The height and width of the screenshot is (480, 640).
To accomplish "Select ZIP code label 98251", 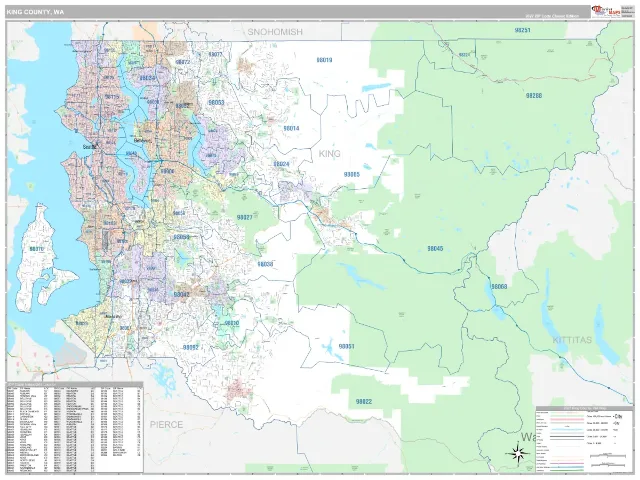I will 522,30.
